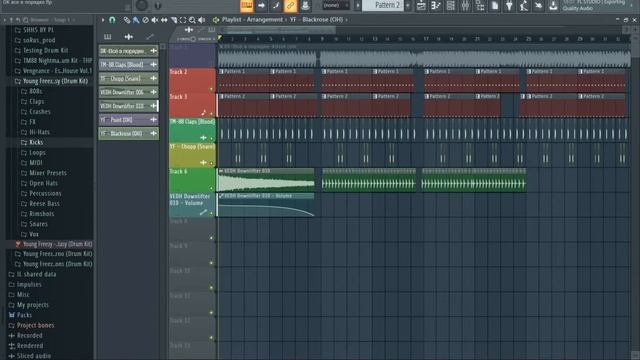Click the render/export download icon in toolbar

(553, 5)
